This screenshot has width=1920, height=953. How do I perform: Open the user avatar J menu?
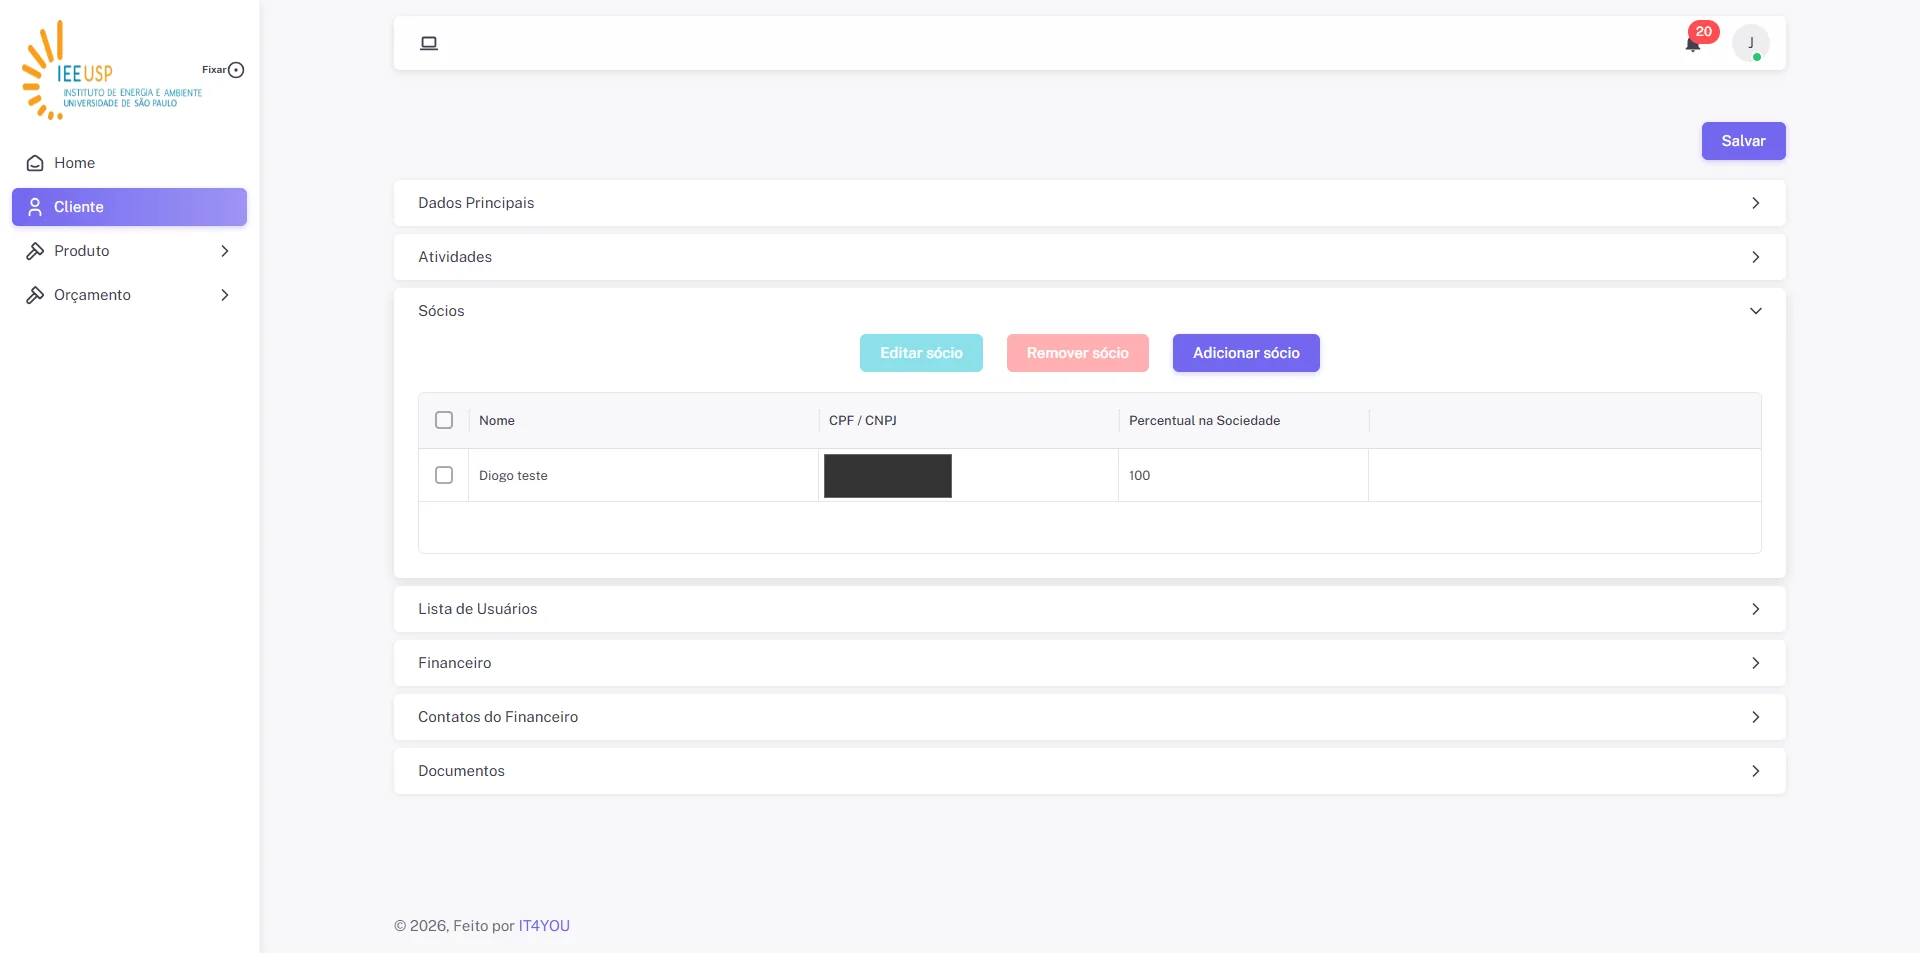pos(1750,43)
